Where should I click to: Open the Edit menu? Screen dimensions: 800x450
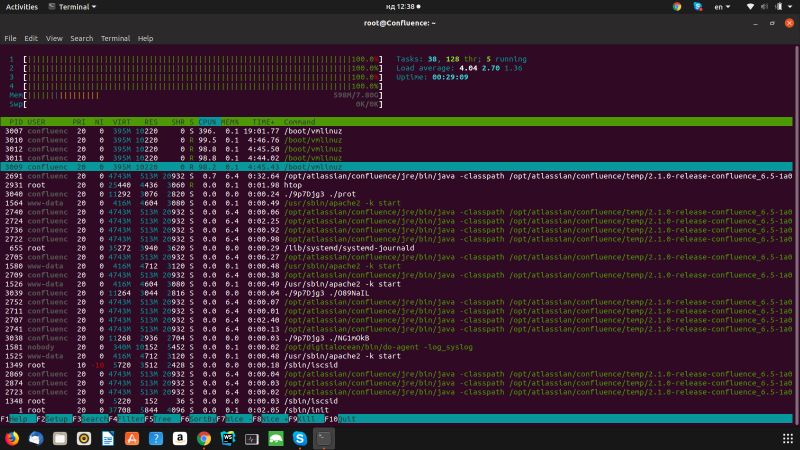click(31, 38)
